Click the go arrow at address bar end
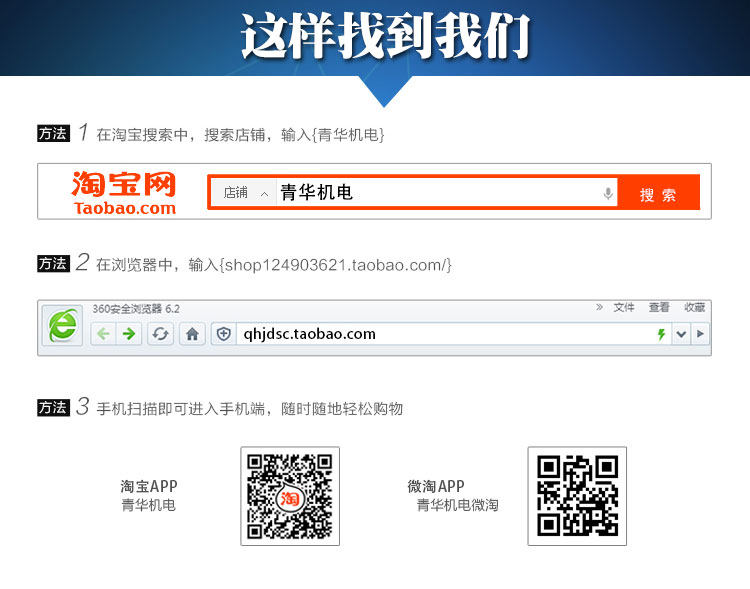 700,334
